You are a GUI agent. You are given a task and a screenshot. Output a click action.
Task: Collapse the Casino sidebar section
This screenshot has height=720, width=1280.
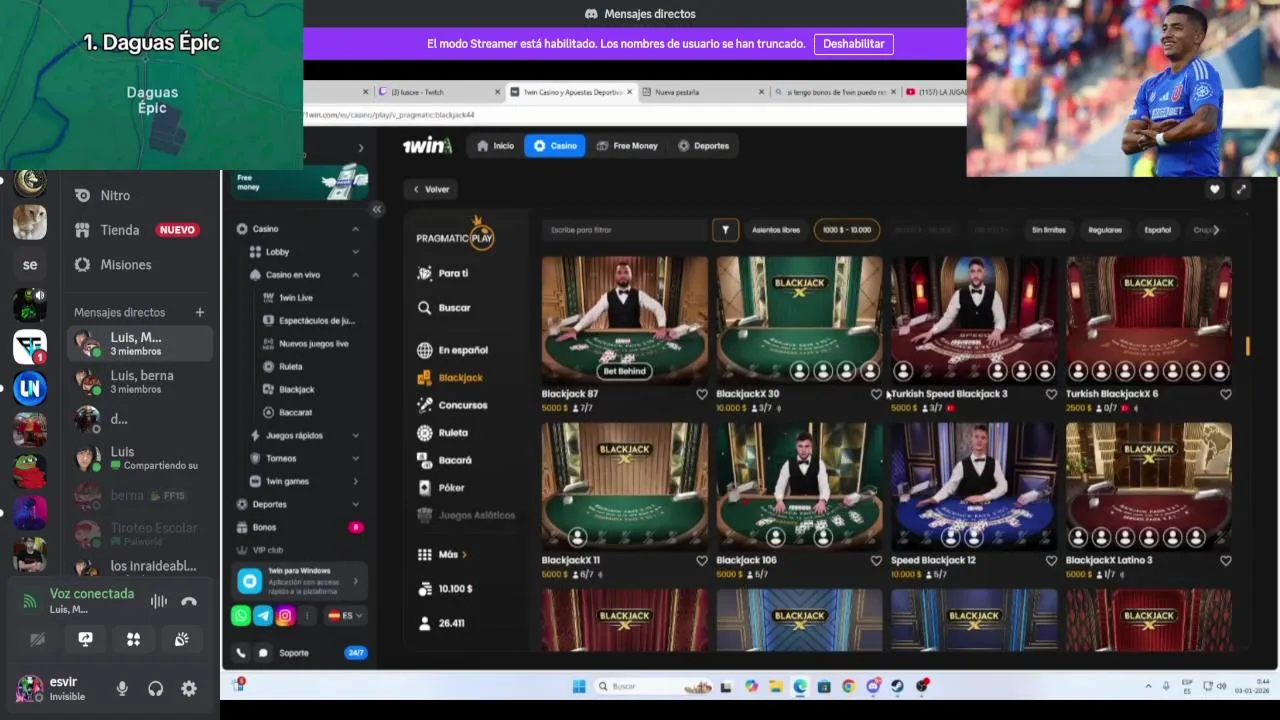[355, 229]
